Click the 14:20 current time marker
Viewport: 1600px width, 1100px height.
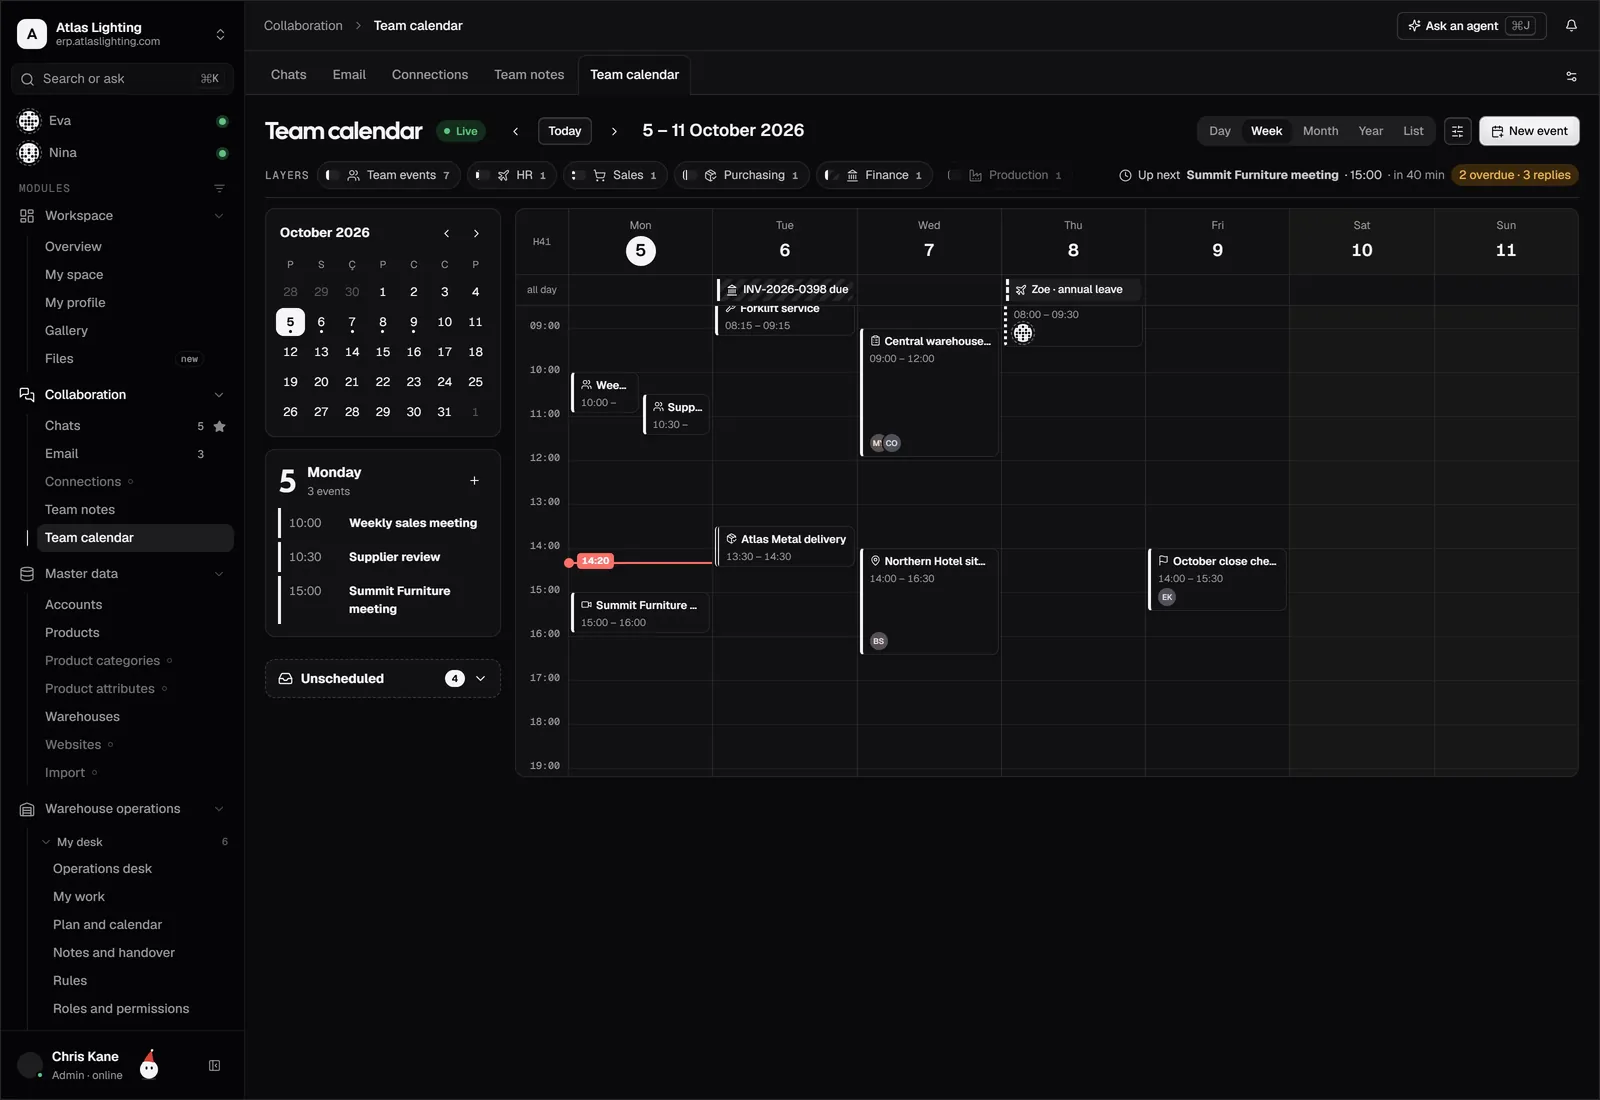595,561
